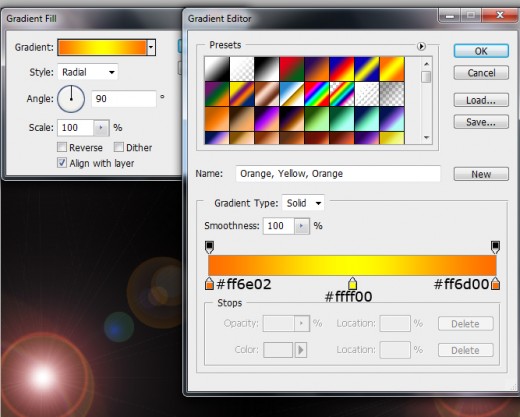
Task: Open the Gradient picker dropdown arrow
Action: (x=151, y=47)
